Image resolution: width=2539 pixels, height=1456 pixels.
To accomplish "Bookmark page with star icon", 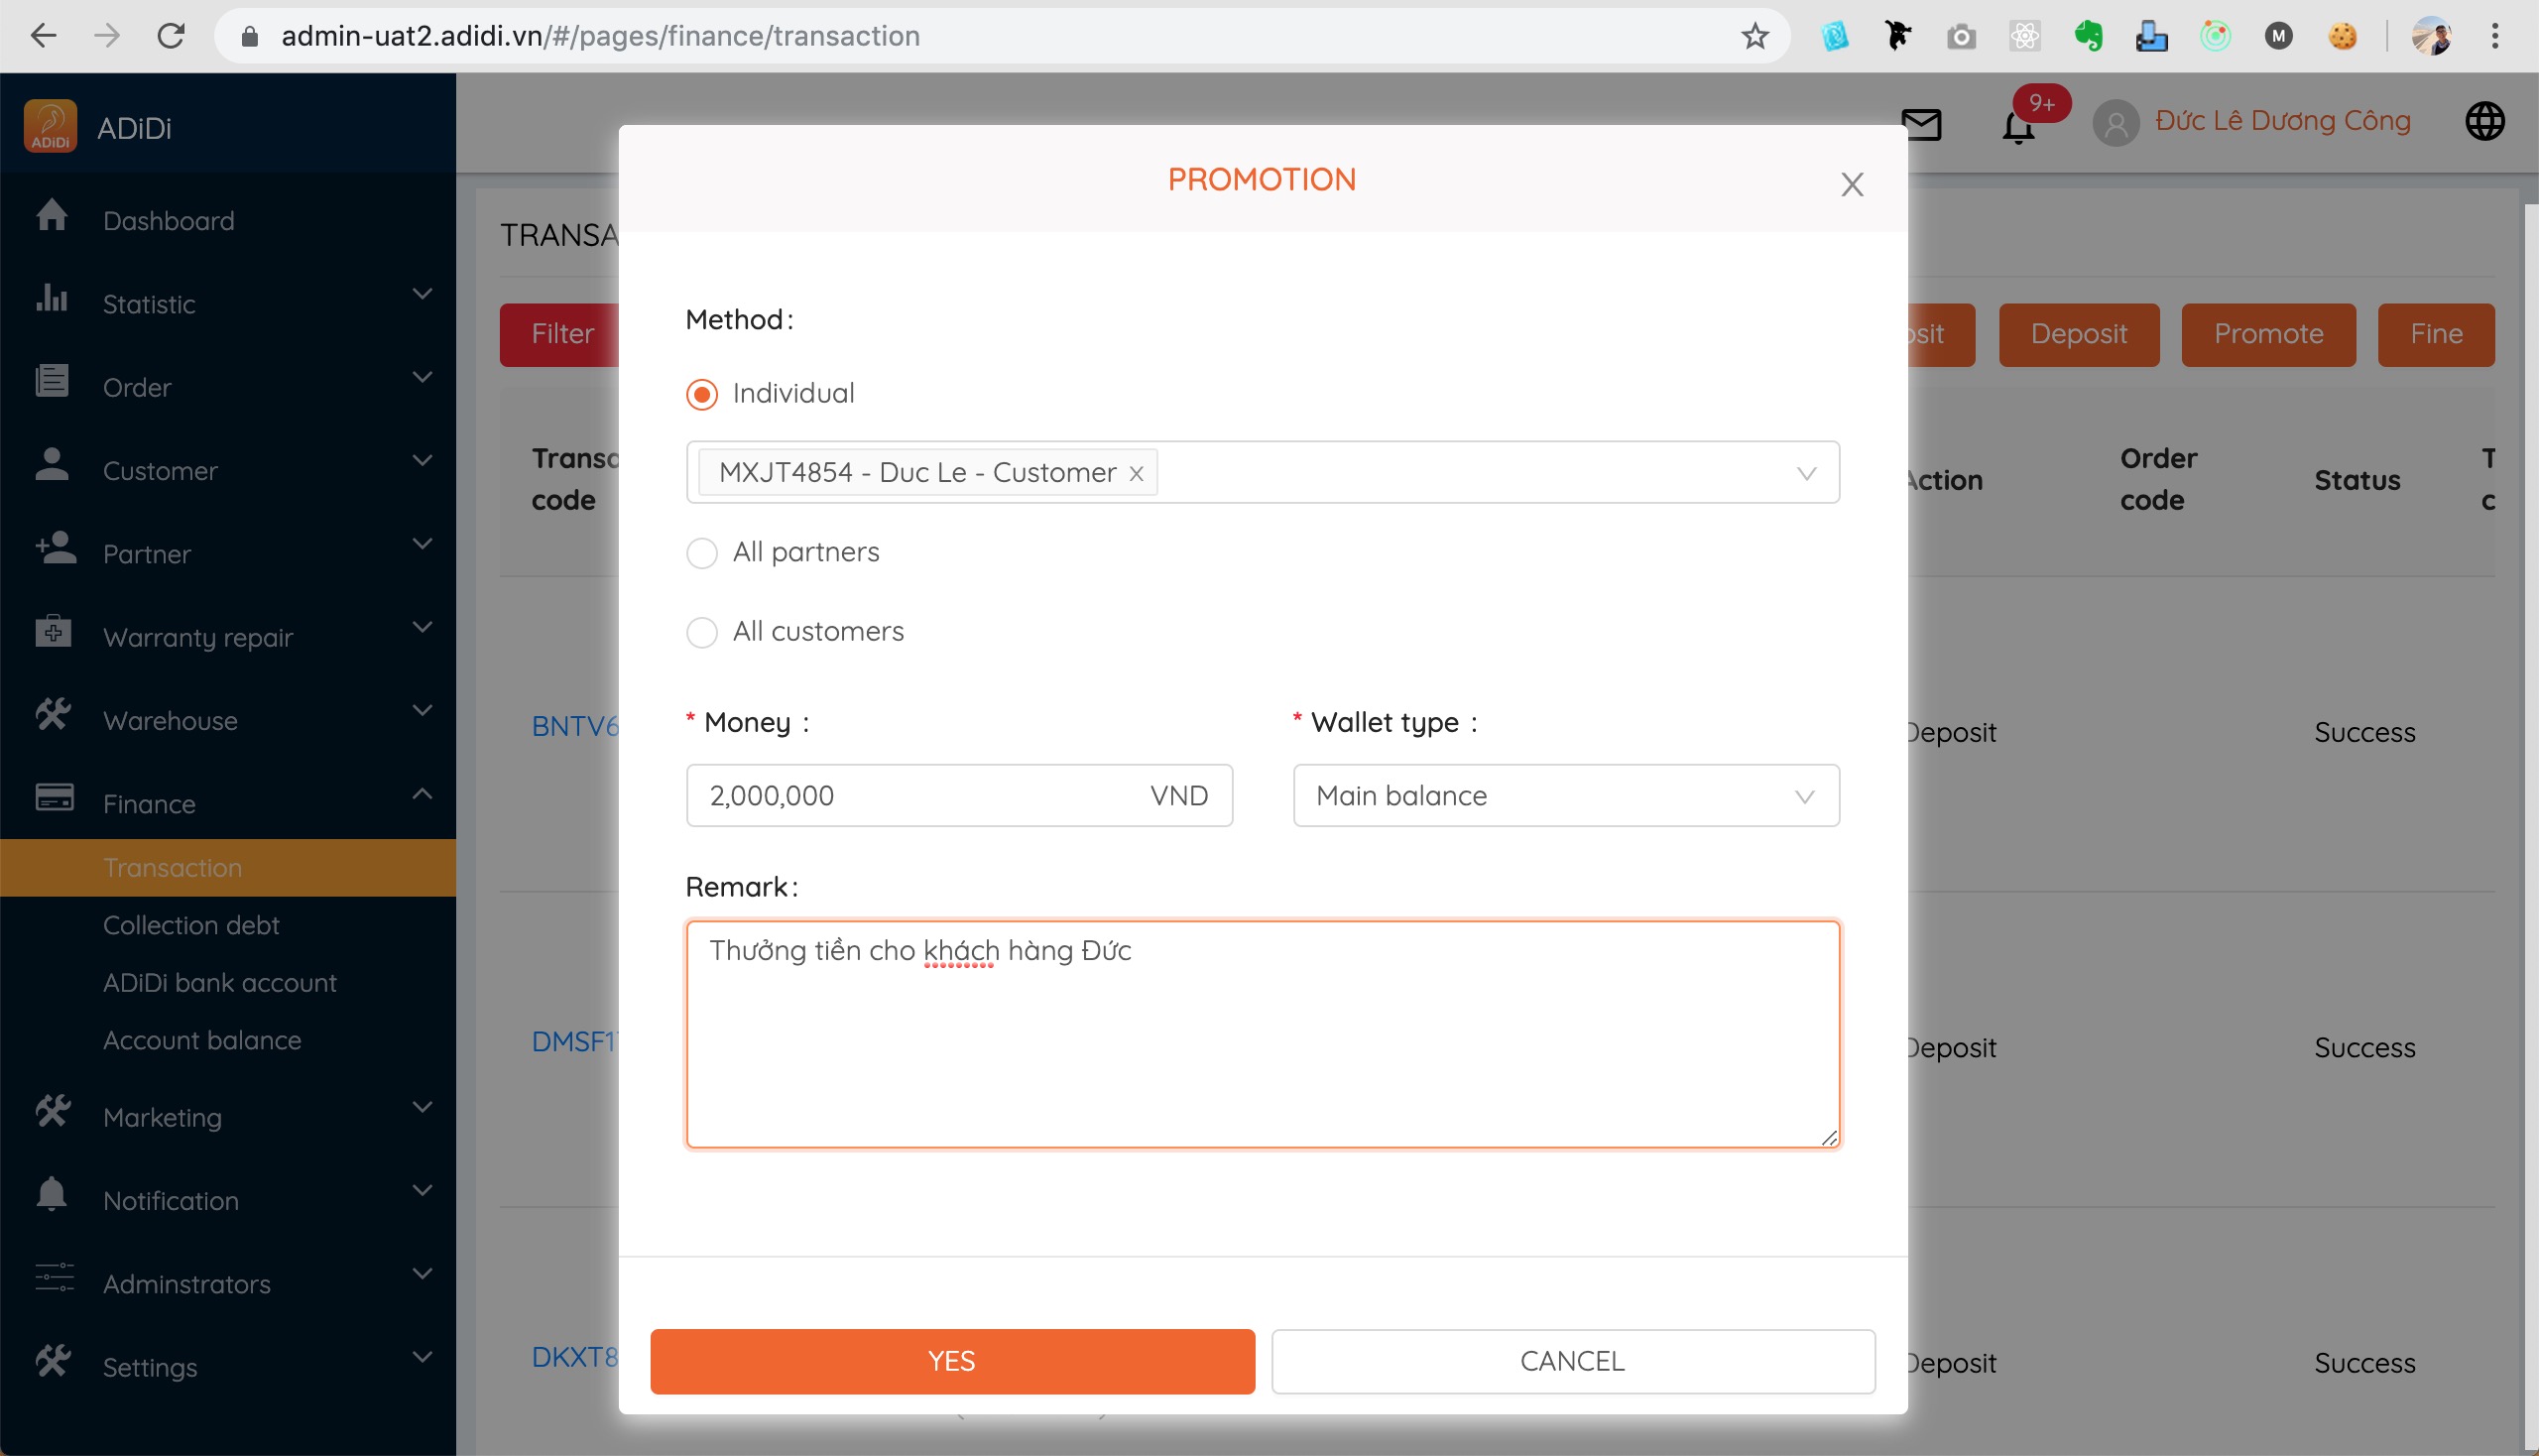I will coord(1754,36).
